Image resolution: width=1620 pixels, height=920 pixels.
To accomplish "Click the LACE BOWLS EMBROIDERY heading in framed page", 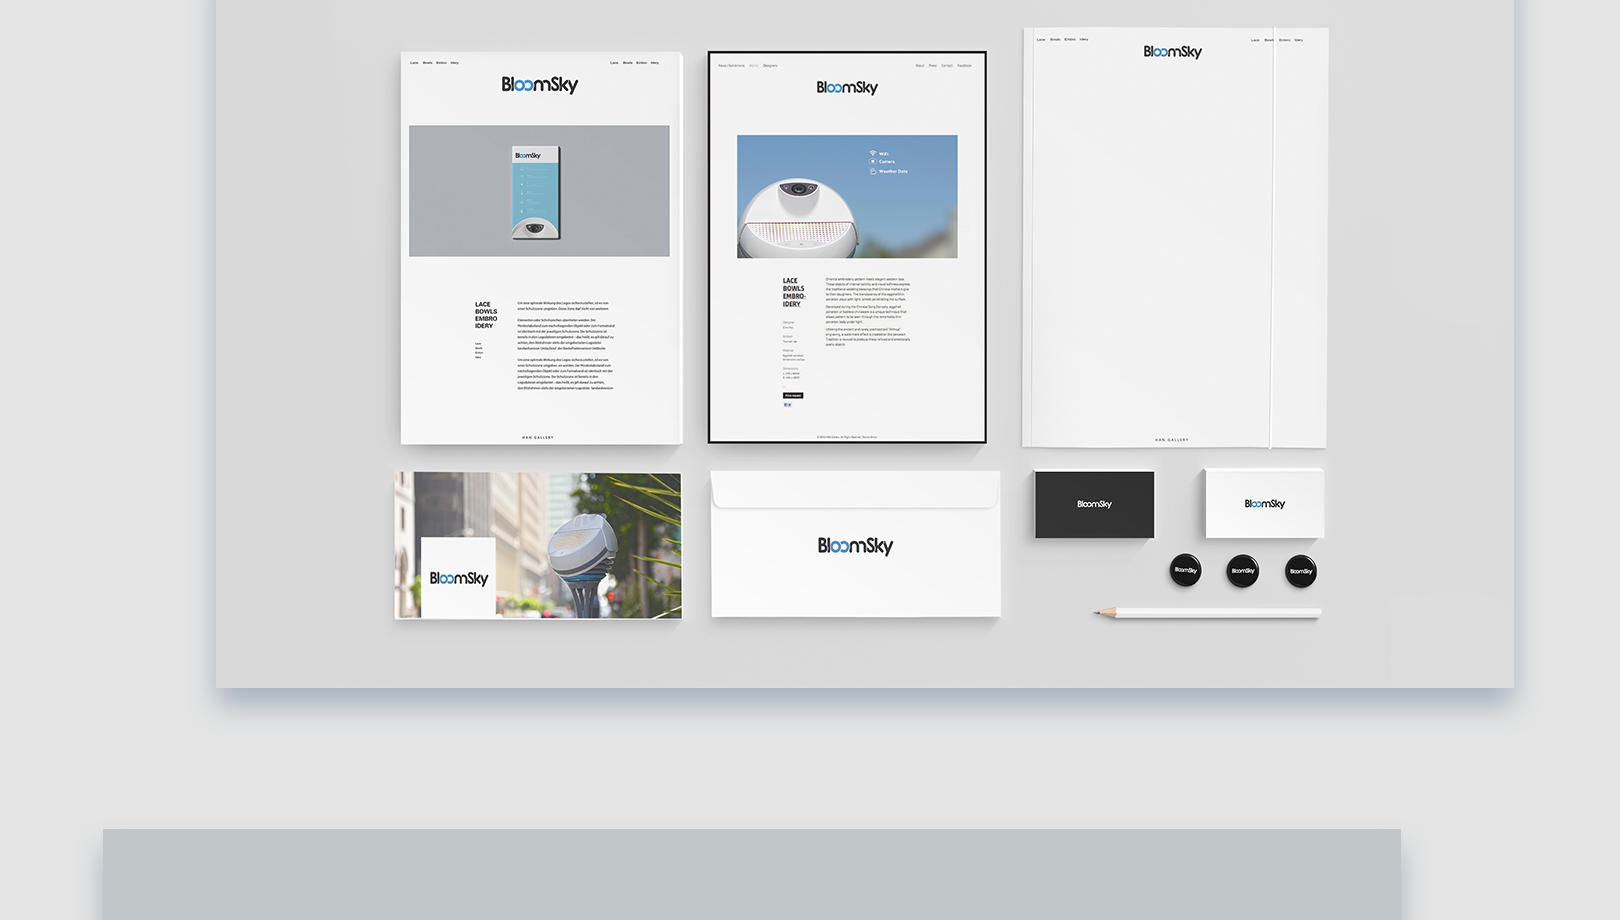I will pyautogui.click(x=794, y=292).
